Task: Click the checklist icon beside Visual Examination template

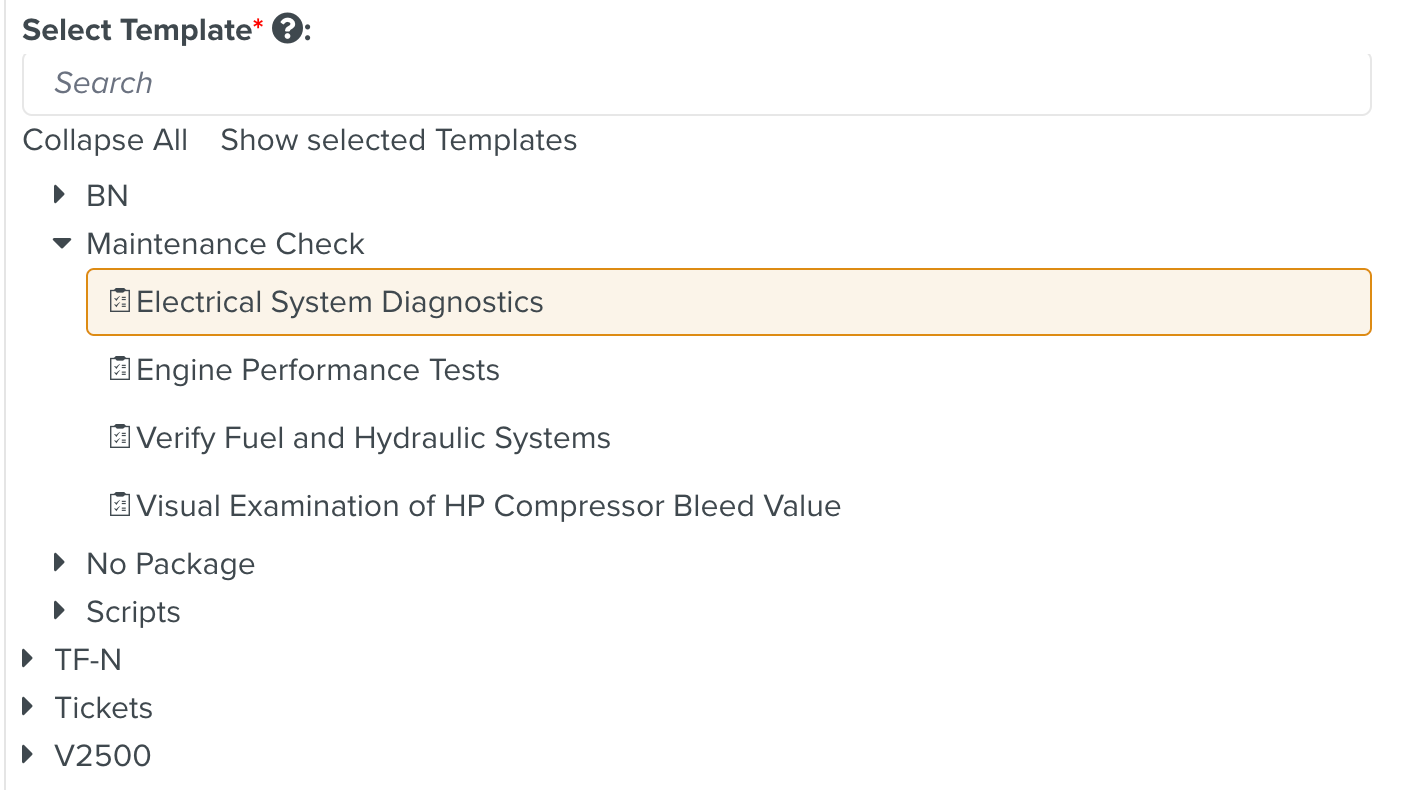Action: pos(119,505)
